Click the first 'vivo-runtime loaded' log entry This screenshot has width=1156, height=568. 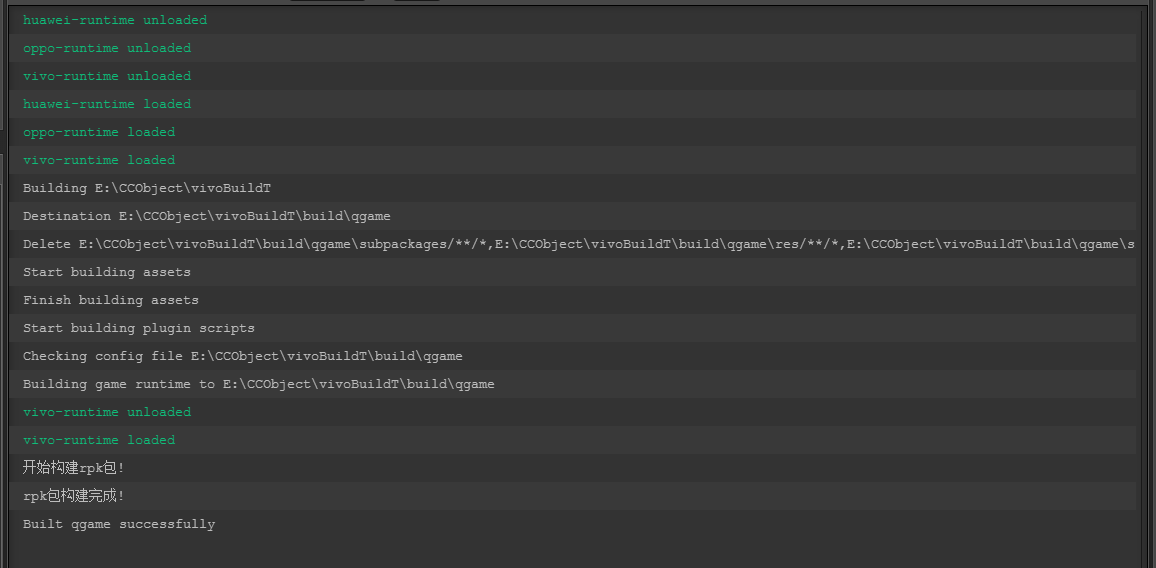(x=99, y=160)
